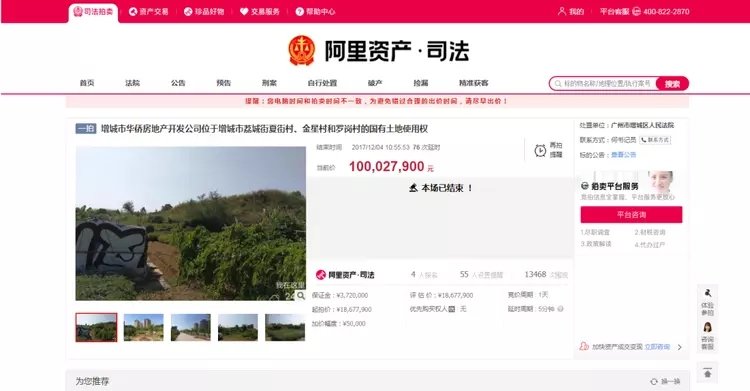Expand arrow next to 立即咨询

pos(680,347)
